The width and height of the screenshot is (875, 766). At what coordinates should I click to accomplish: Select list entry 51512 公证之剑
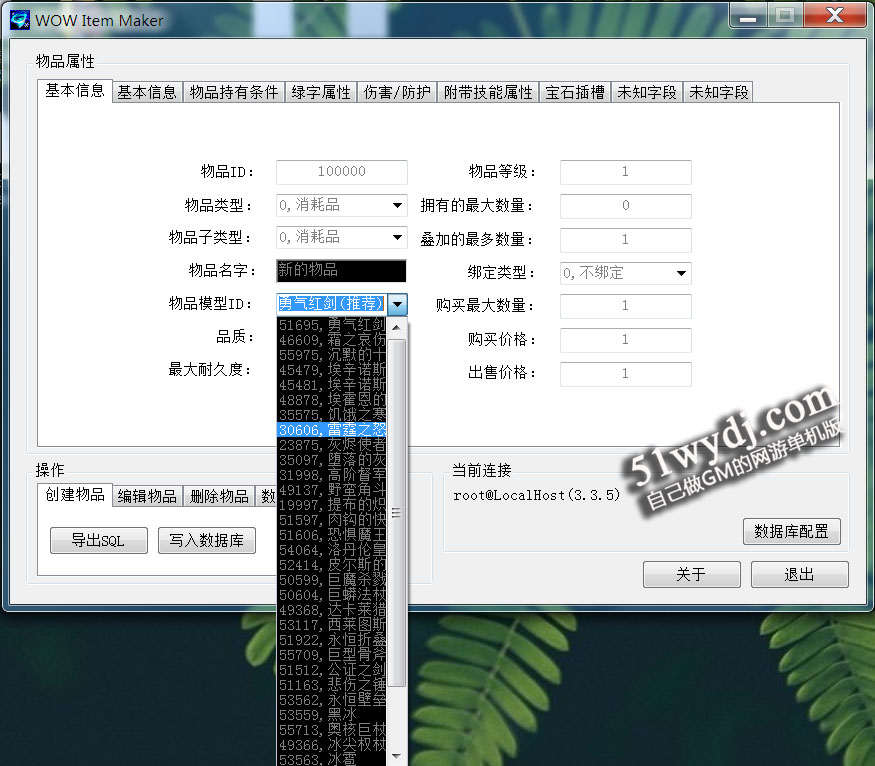pyautogui.click(x=331, y=671)
